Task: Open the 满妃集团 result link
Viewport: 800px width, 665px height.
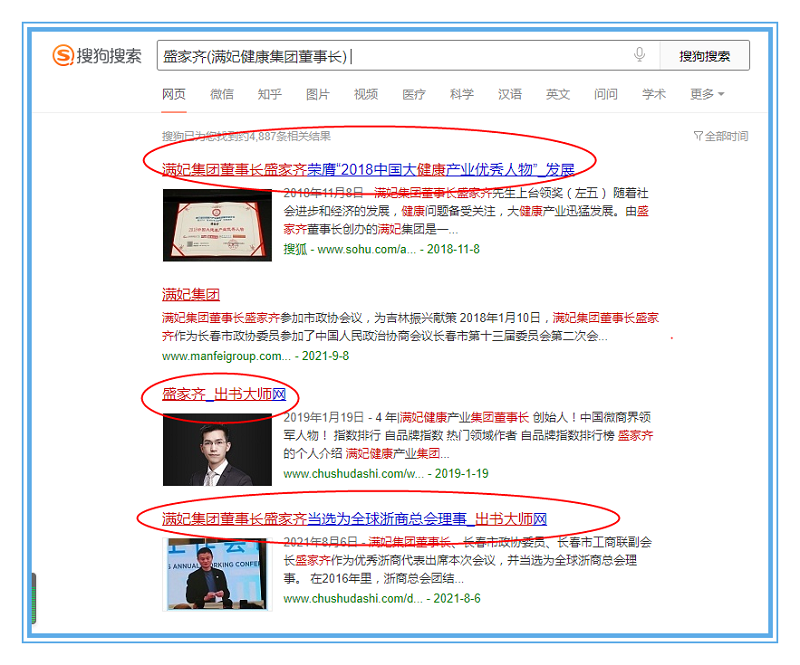Action: [x=191, y=294]
